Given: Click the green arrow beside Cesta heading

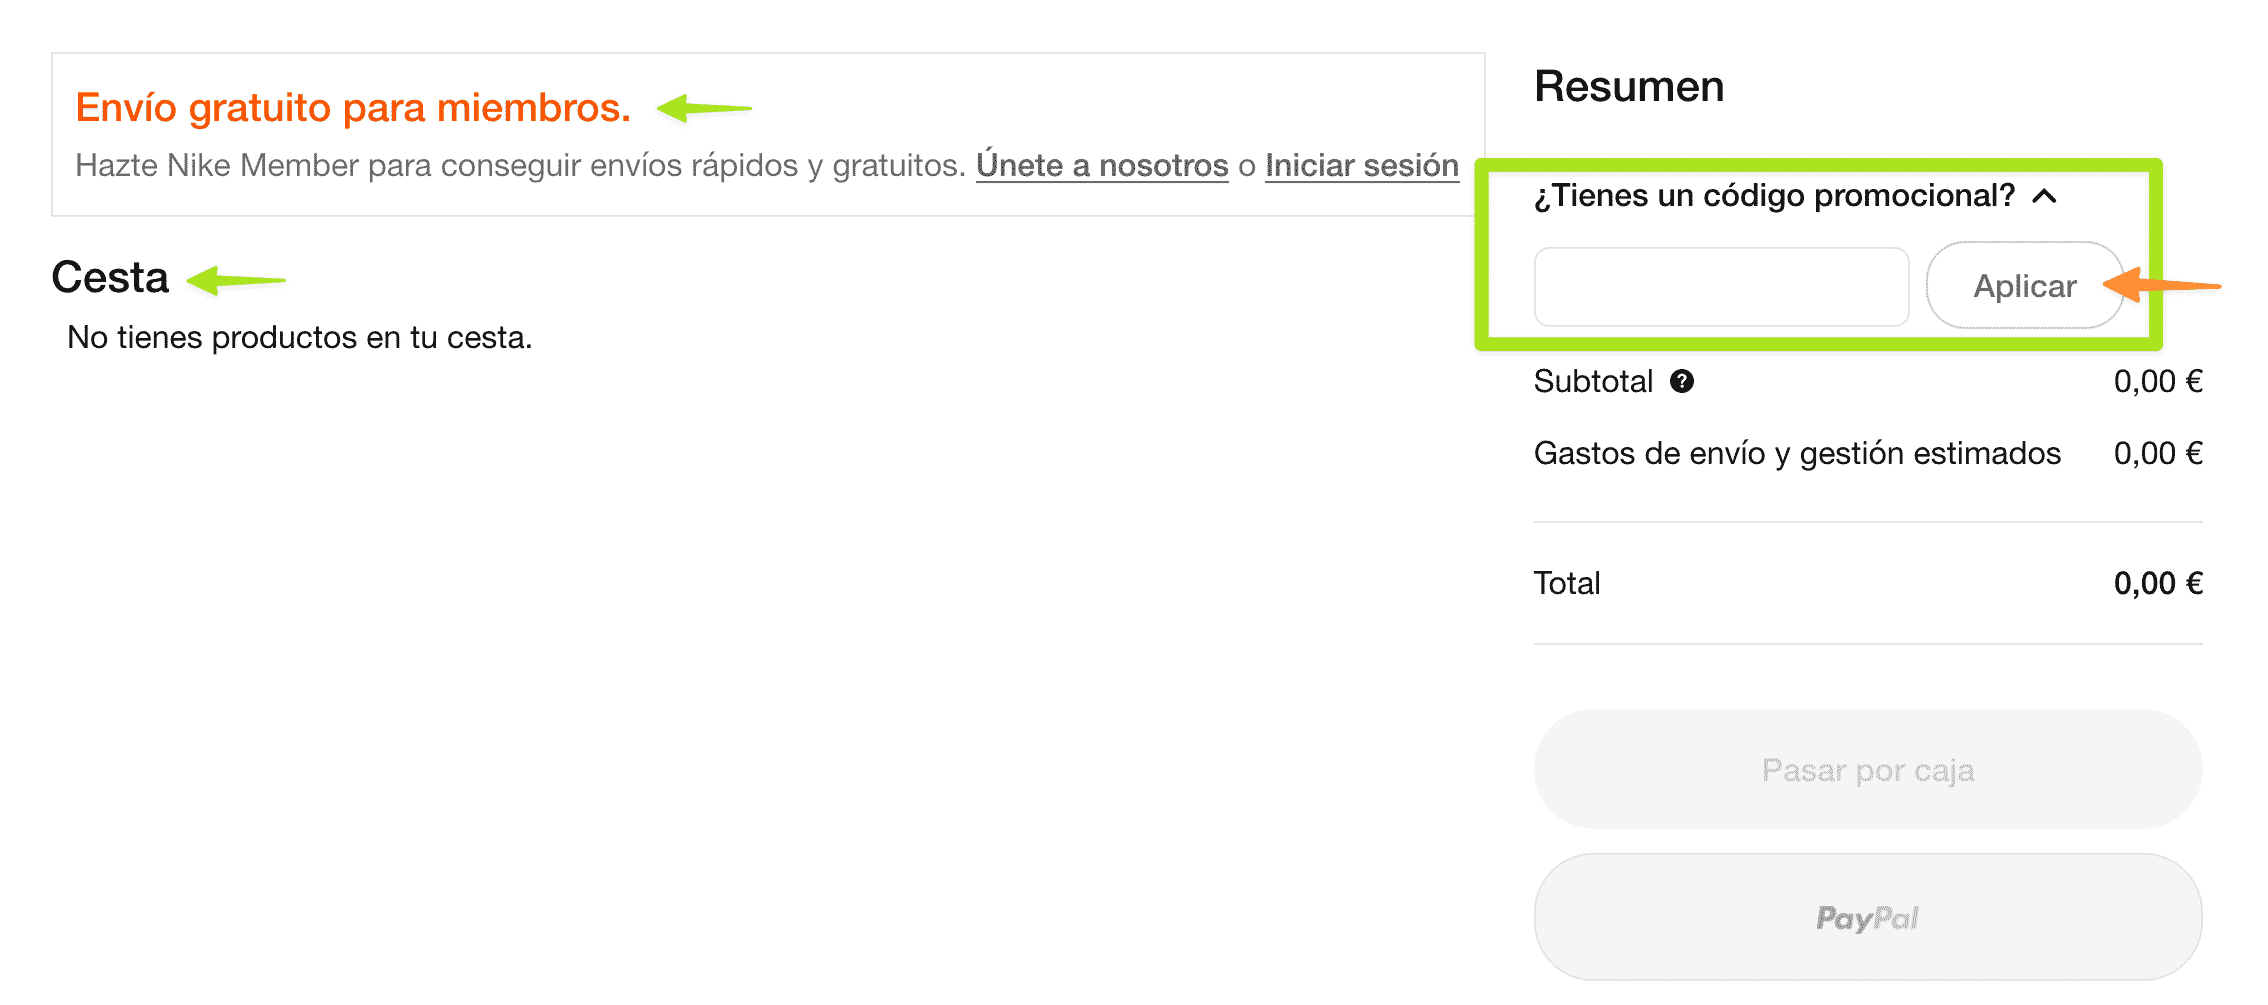Looking at the screenshot, I should pos(236,280).
